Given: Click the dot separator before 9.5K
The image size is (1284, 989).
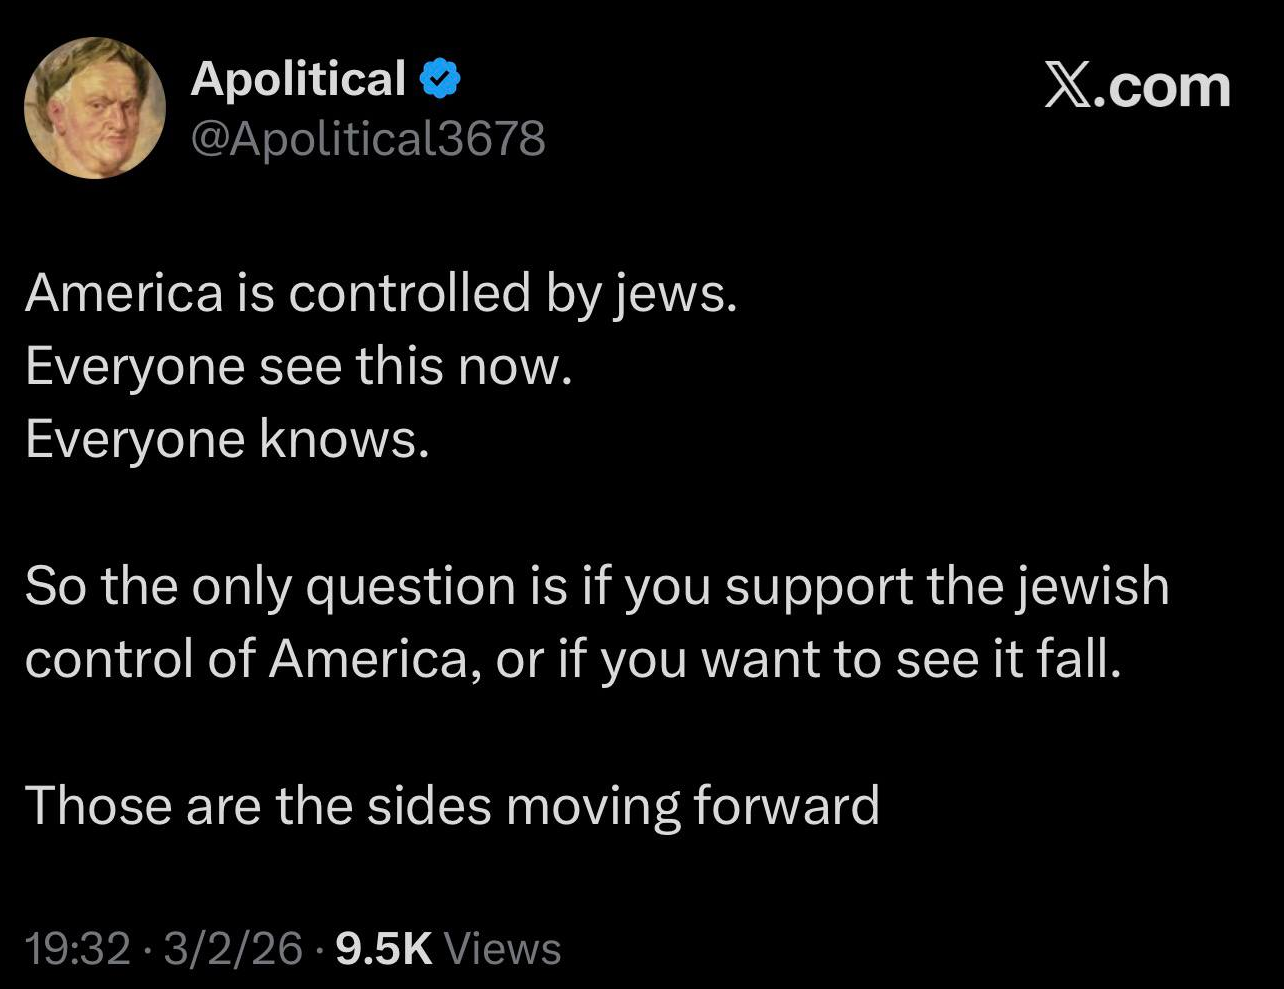Looking at the screenshot, I should [319, 948].
